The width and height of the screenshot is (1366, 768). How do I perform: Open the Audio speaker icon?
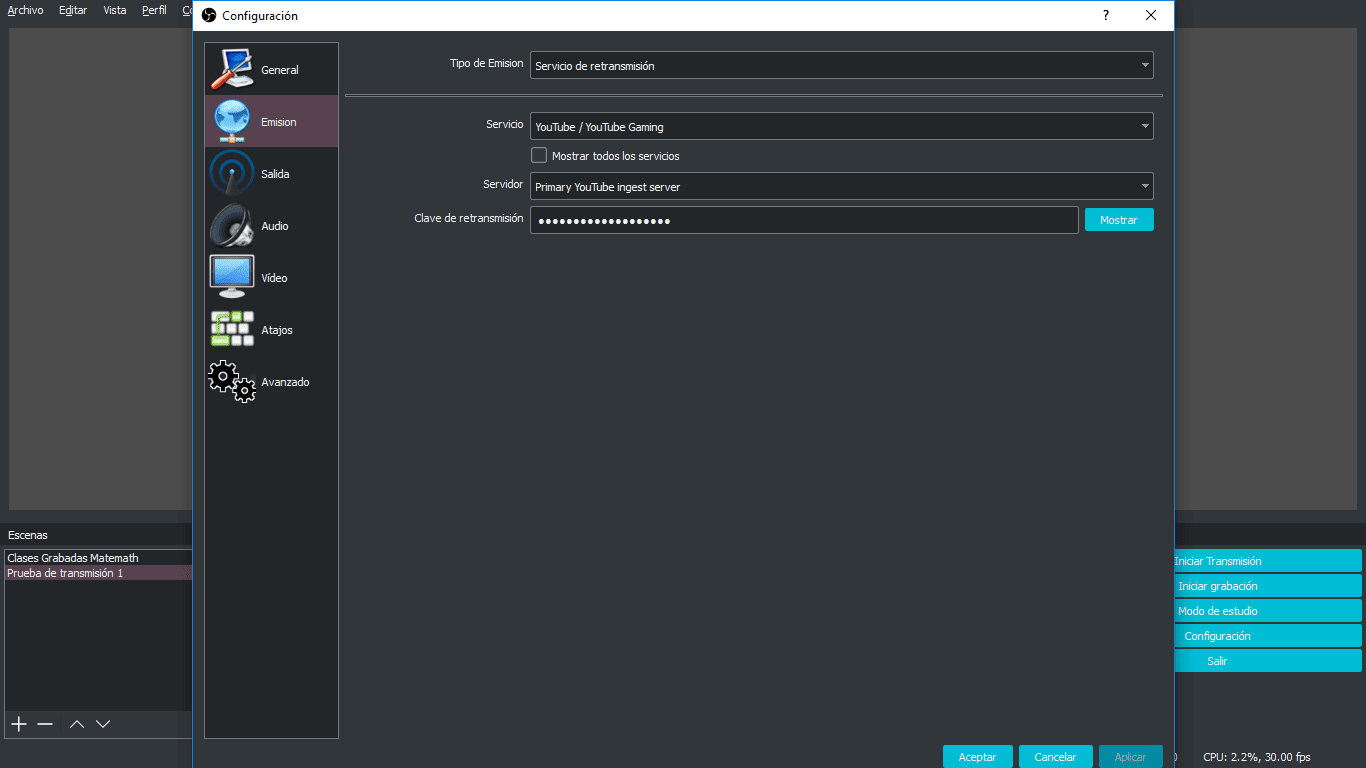click(232, 226)
